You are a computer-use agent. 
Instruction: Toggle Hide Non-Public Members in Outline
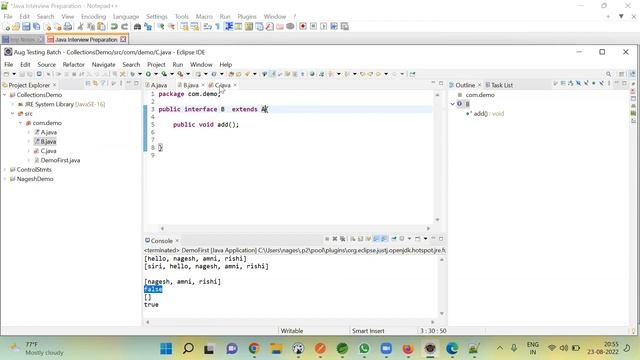pyautogui.click(x=594, y=84)
